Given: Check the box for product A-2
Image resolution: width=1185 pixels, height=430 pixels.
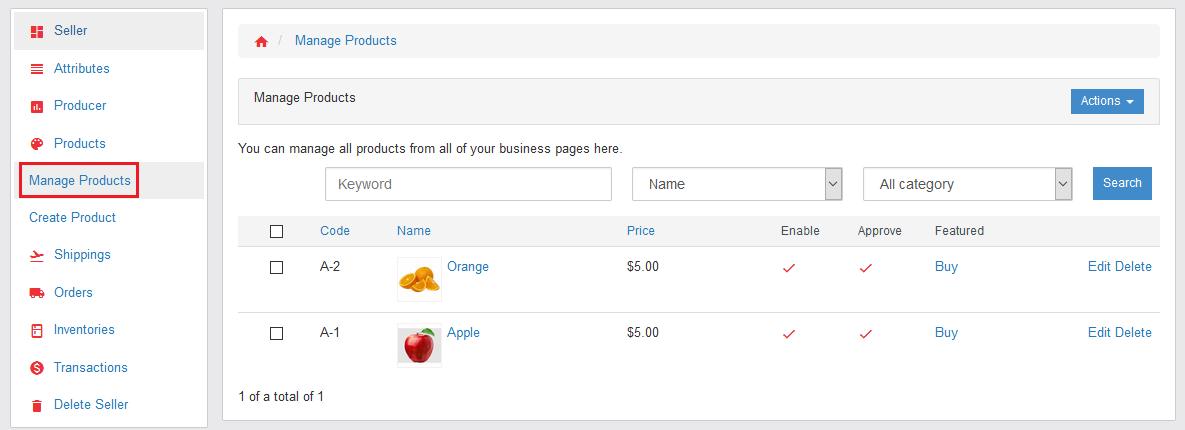Looking at the screenshot, I should (x=277, y=267).
